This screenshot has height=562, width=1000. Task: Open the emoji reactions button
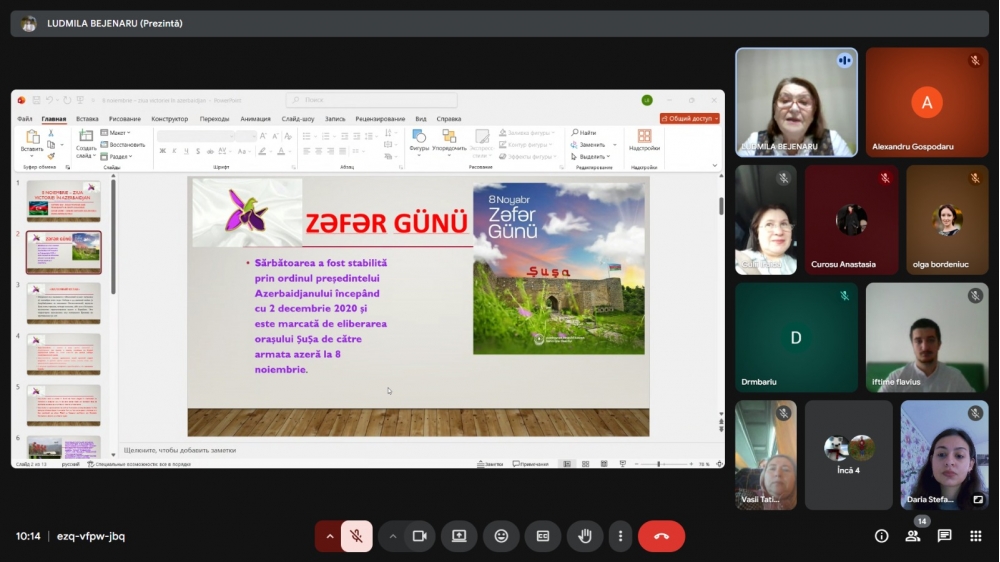501,536
